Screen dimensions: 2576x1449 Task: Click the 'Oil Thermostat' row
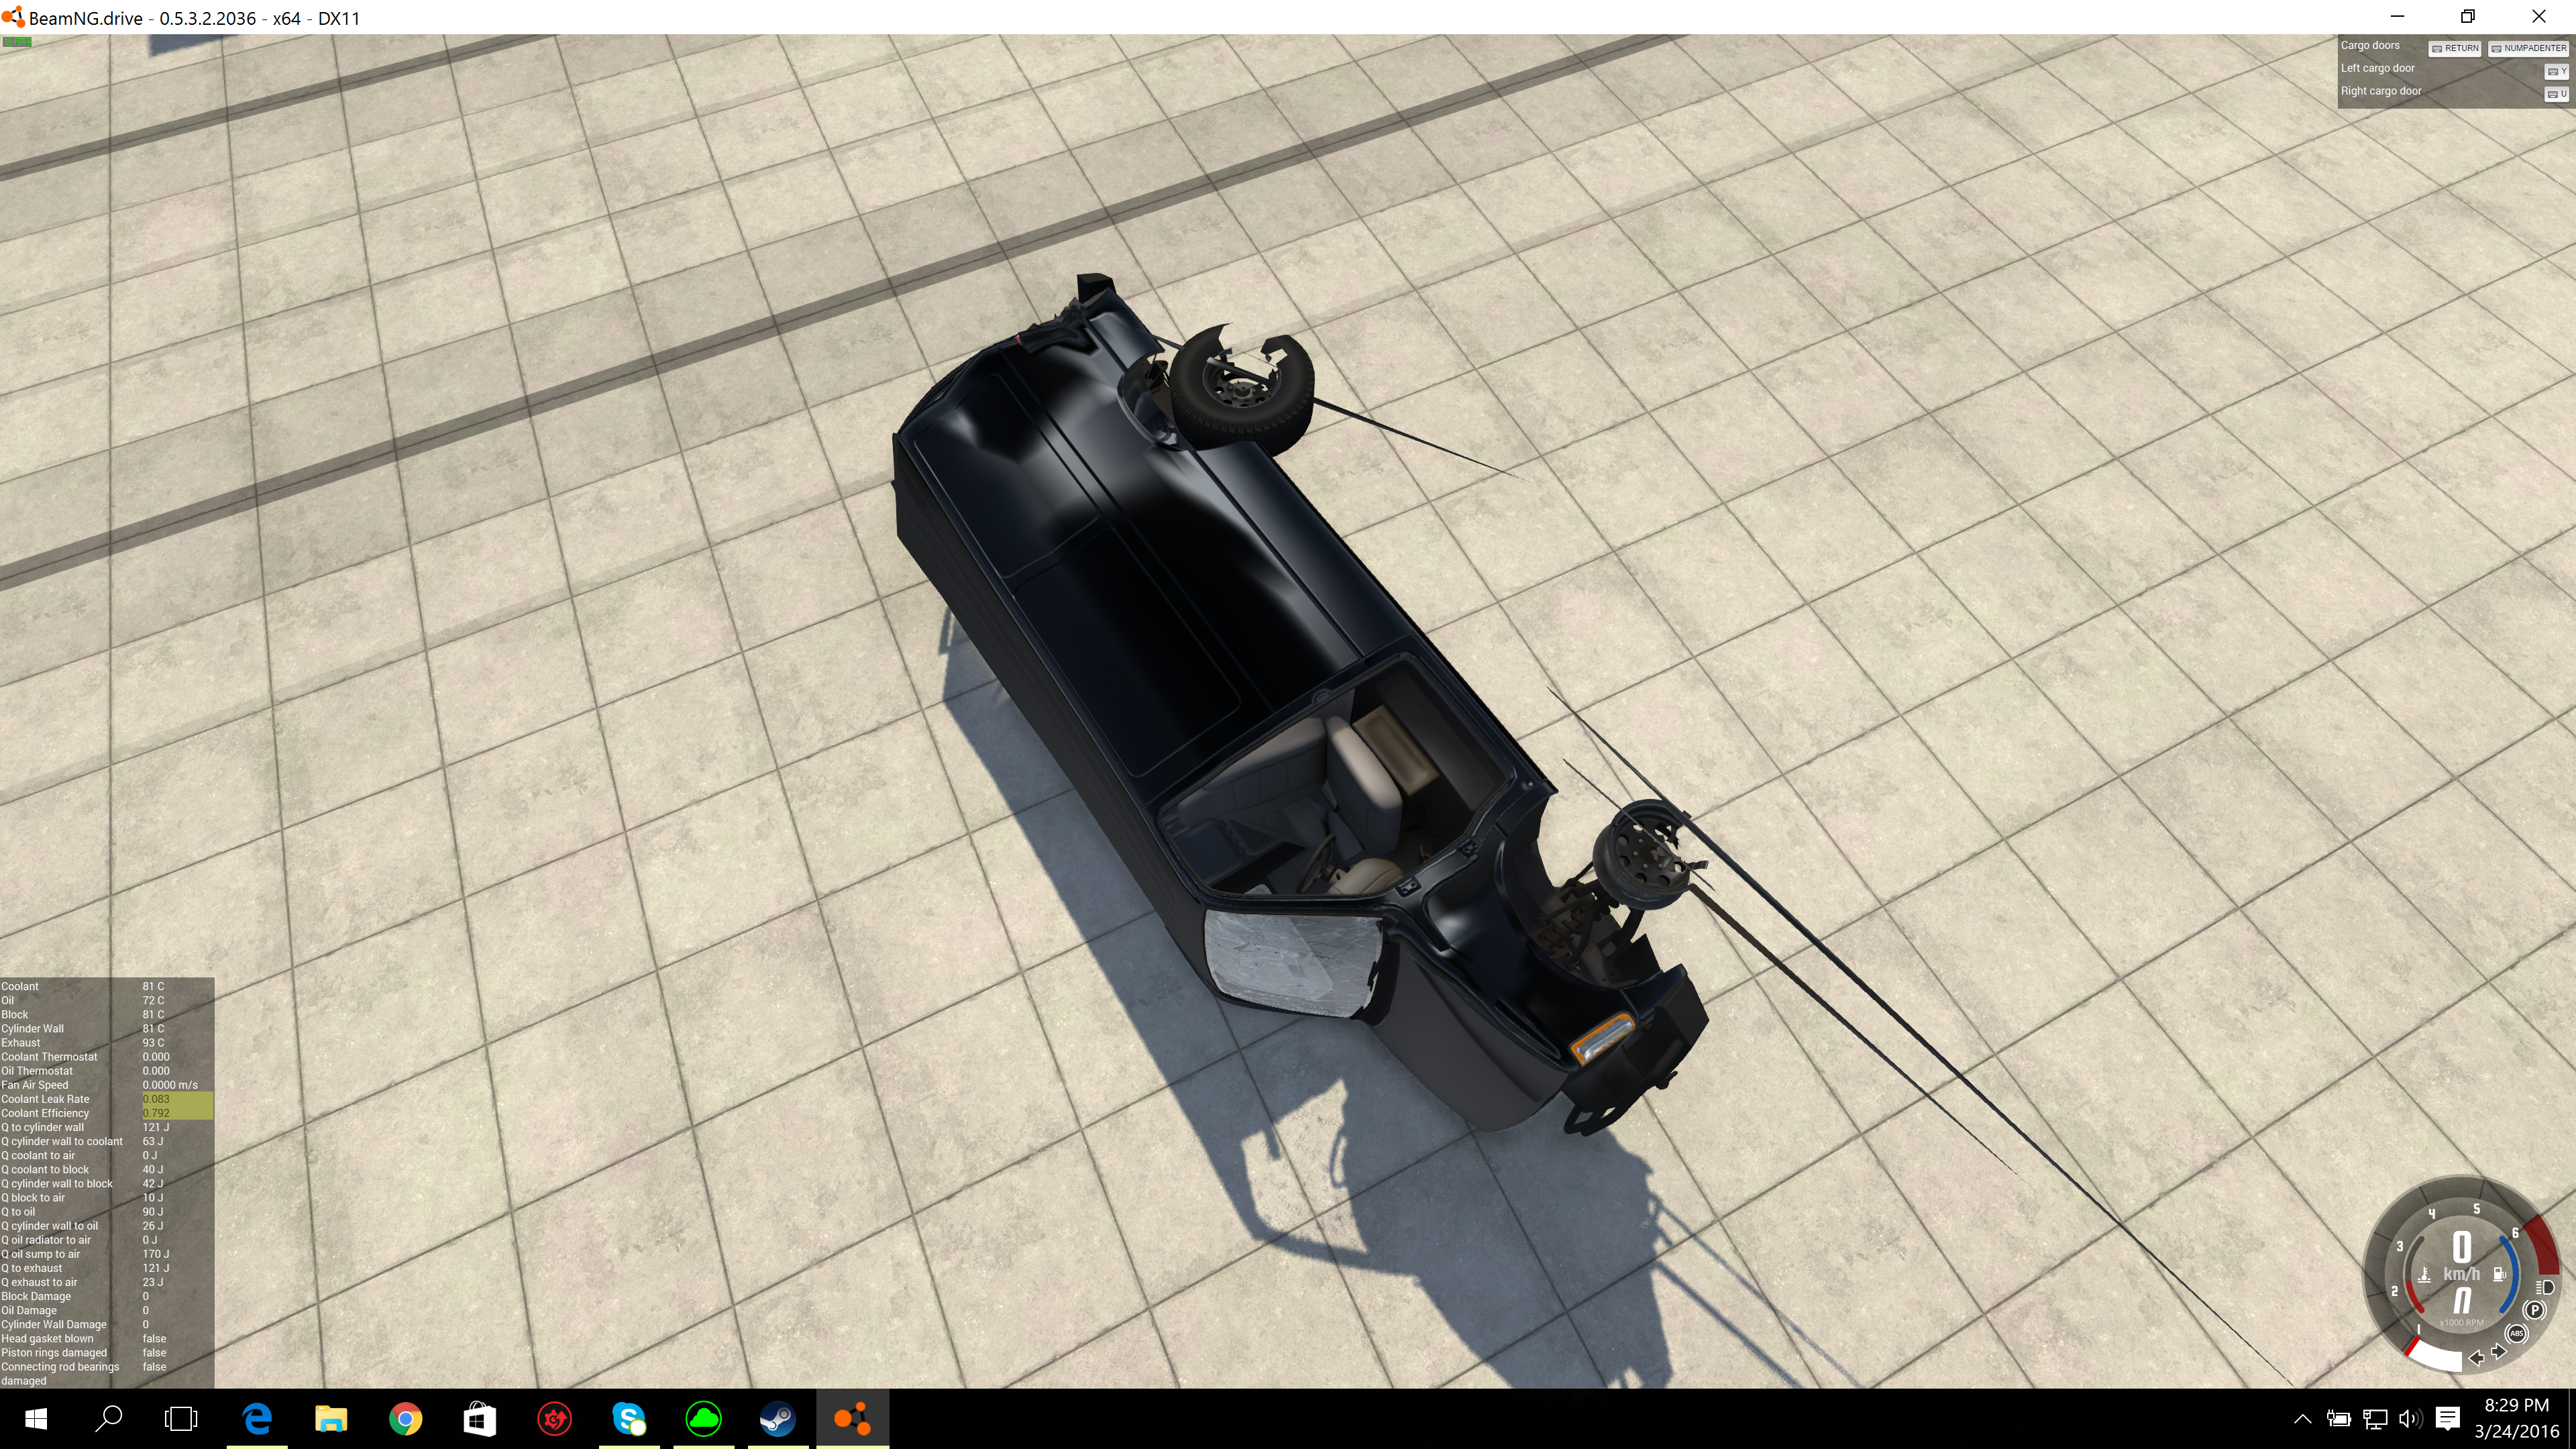click(x=107, y=1070)
